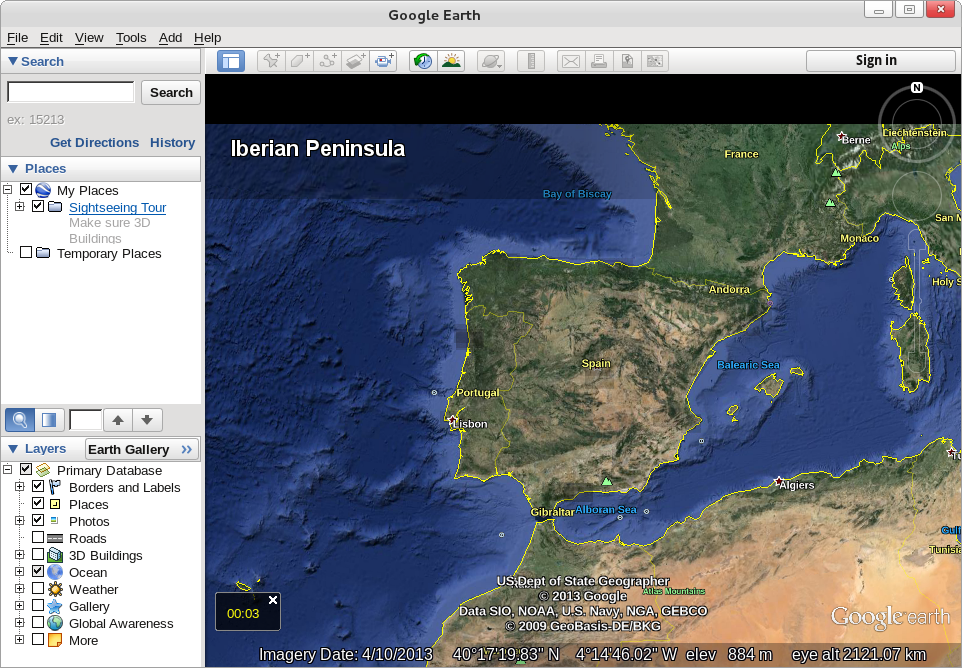Click the Add Polygon tool

click(299, 61)
